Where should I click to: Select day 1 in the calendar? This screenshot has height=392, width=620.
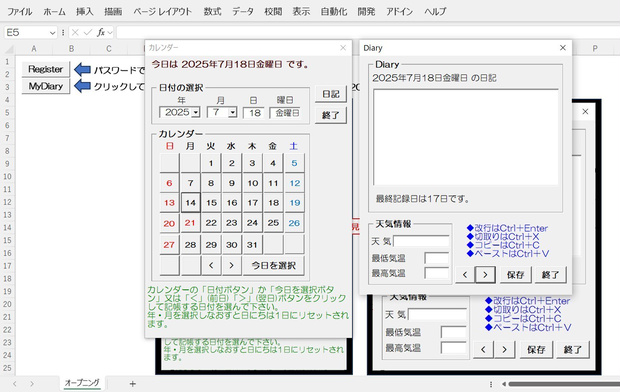click(211, 163)
